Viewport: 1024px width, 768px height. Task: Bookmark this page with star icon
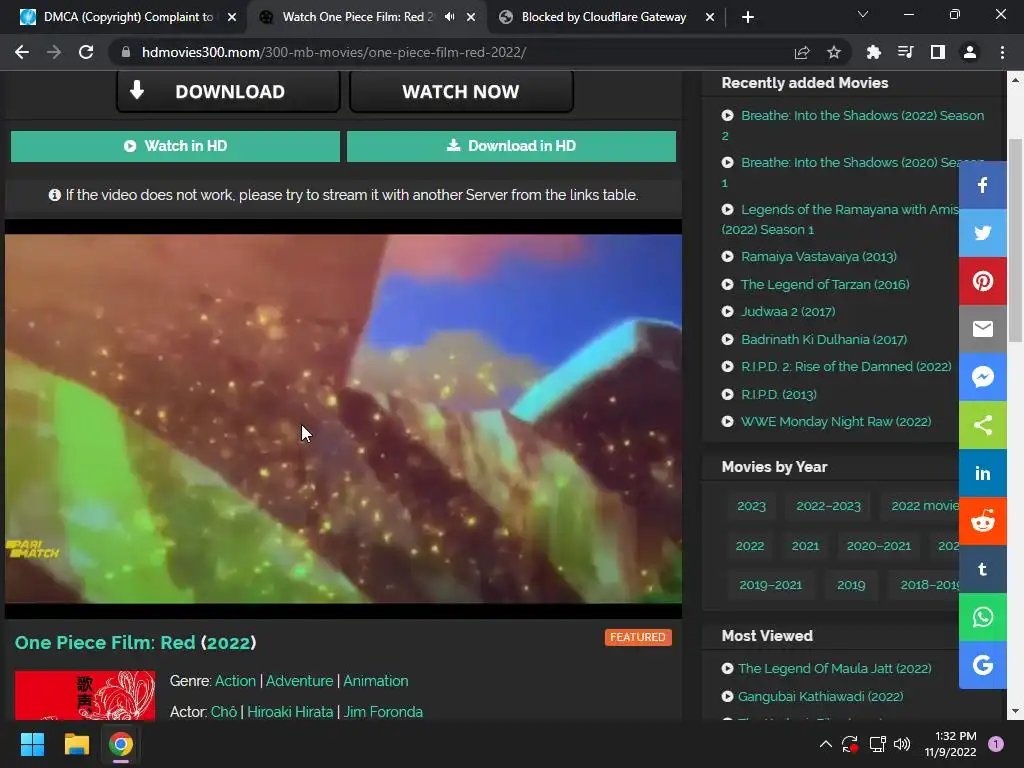834,52
